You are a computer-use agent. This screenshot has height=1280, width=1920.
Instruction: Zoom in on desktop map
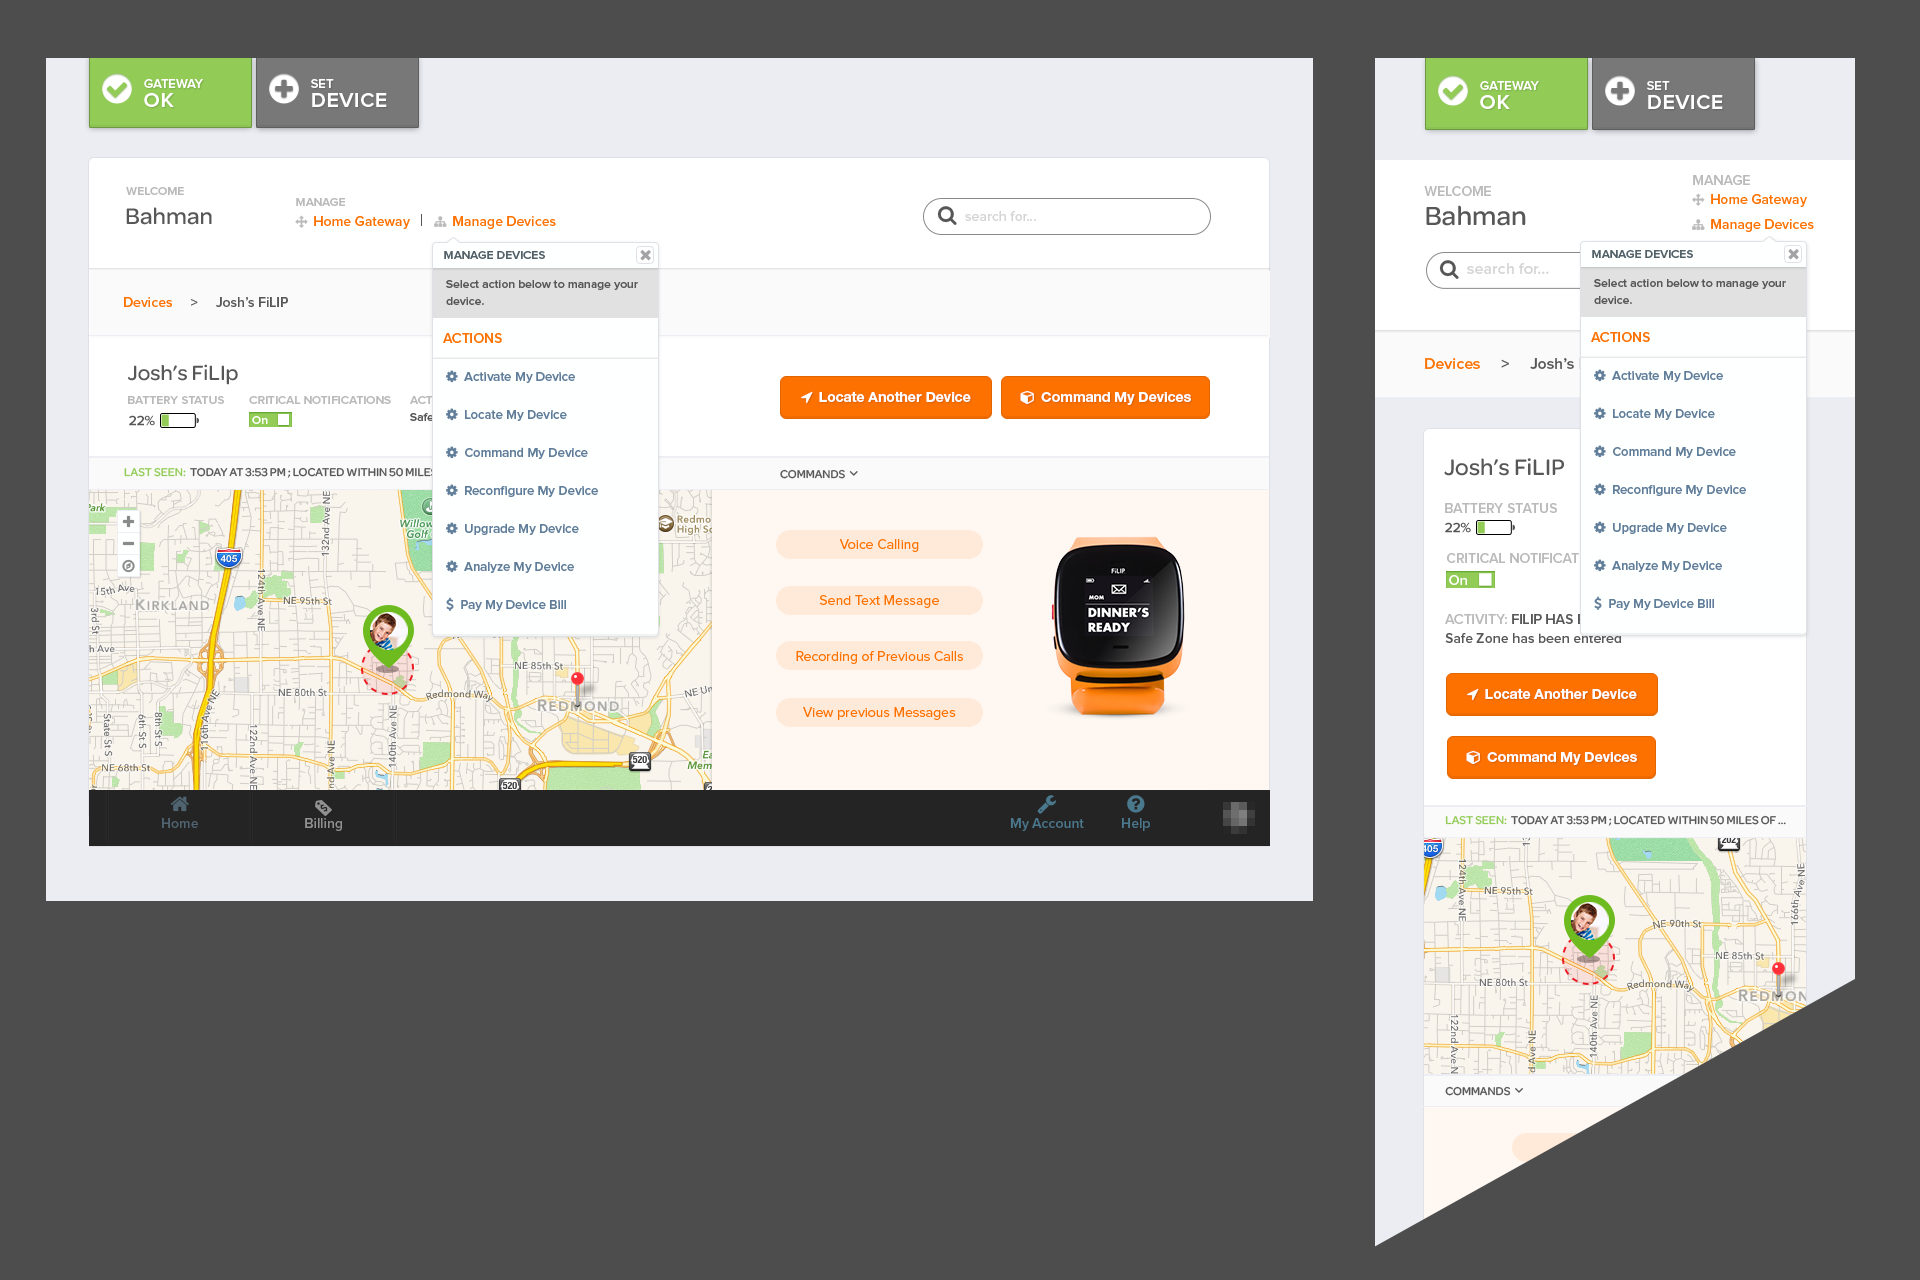tap(128, 521)
